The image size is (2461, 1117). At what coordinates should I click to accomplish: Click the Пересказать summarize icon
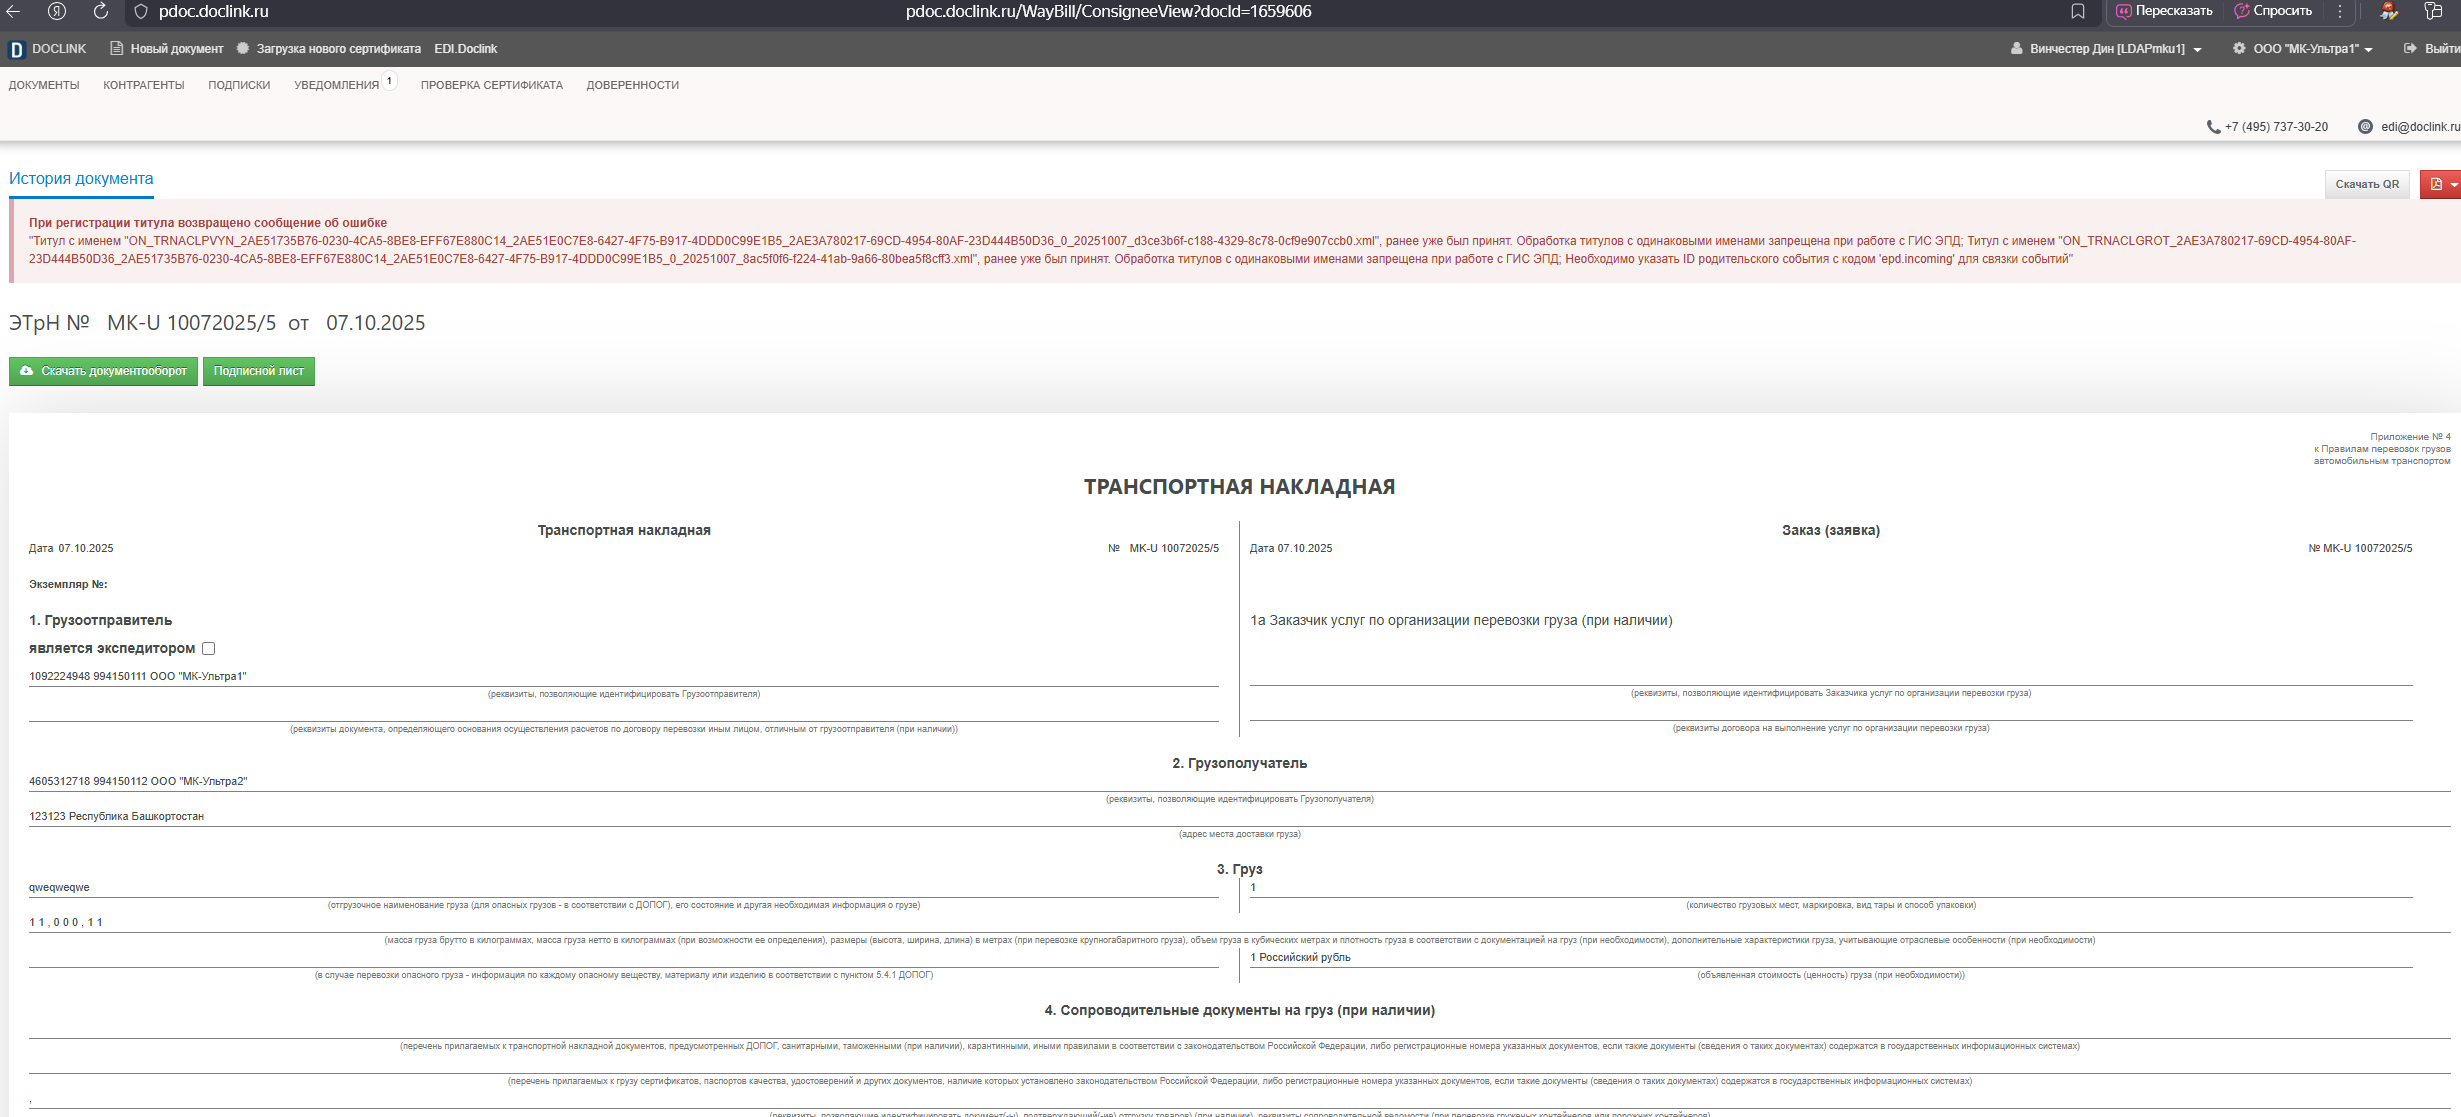click(2123, 11)
